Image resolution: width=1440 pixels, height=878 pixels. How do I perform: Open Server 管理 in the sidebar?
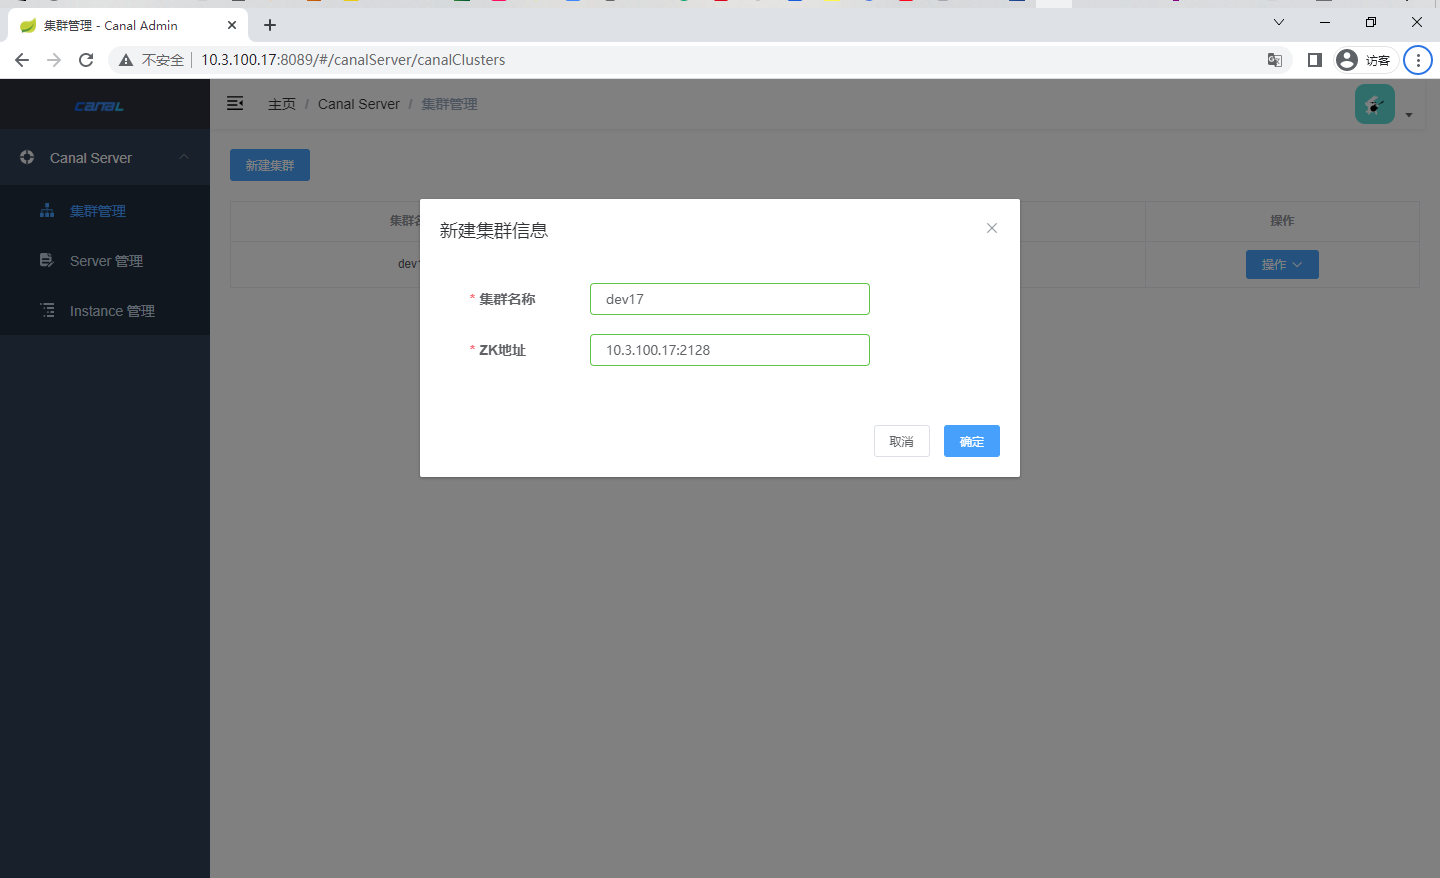pyautogui.click(x=106, y=261)
